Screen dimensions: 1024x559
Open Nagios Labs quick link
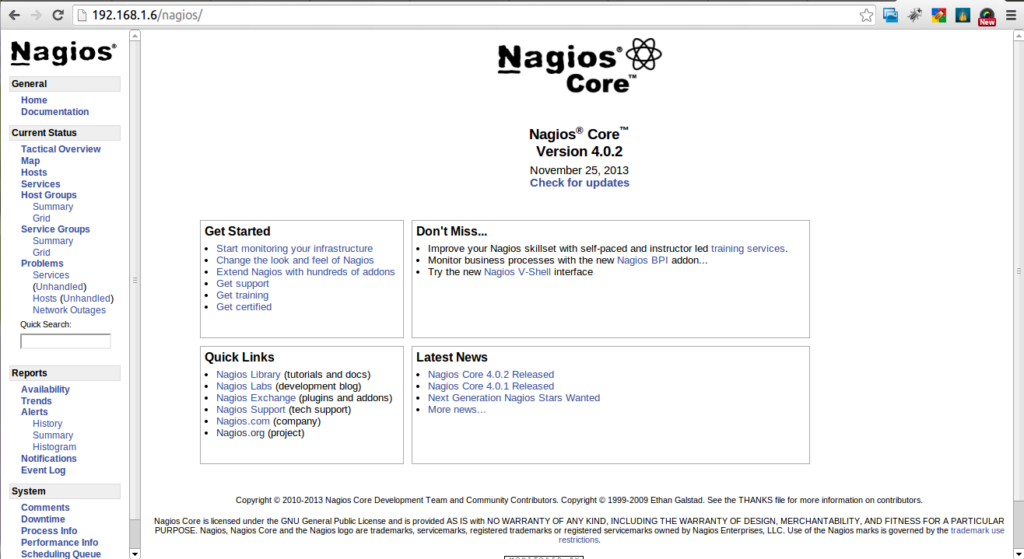(244, 387)
